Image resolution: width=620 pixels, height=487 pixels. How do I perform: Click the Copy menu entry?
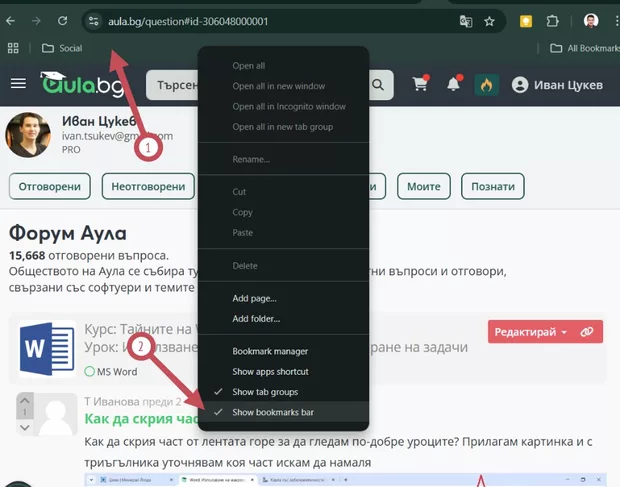(283, 212)
